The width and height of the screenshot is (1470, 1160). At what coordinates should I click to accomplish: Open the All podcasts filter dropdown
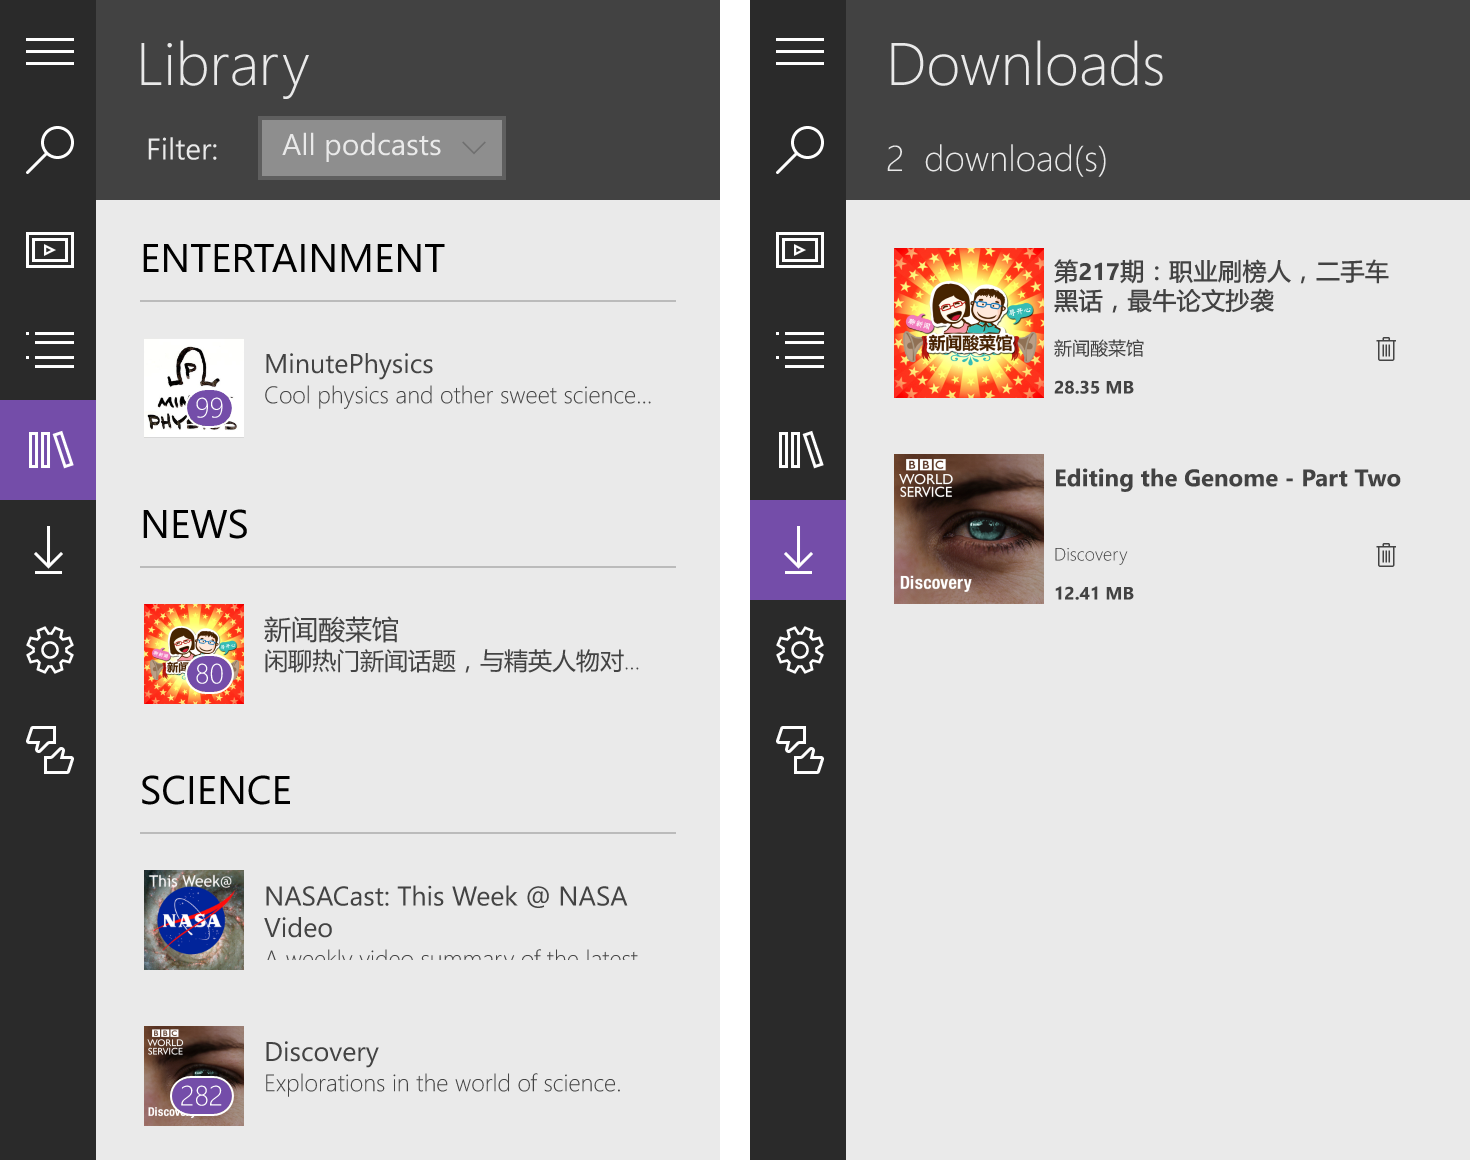pyautogui.click(x=381, y=147)
